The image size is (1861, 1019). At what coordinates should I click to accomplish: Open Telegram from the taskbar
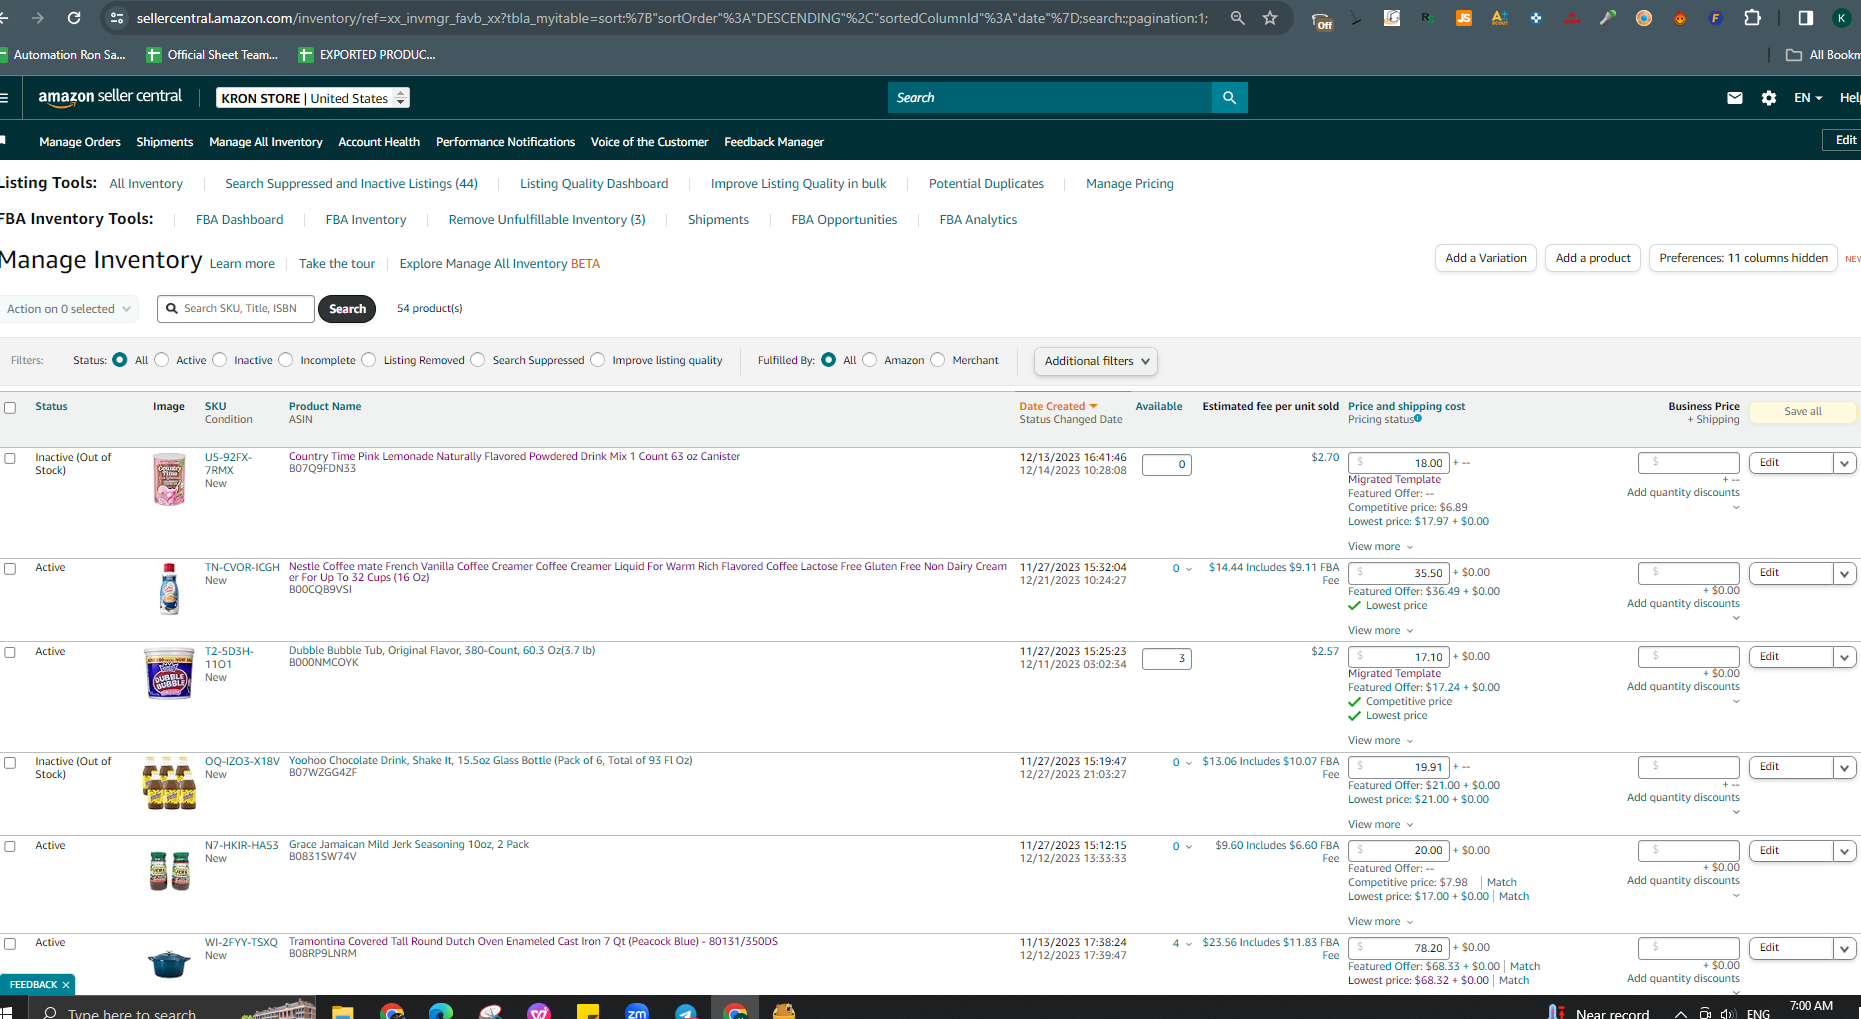(686, 1011)
